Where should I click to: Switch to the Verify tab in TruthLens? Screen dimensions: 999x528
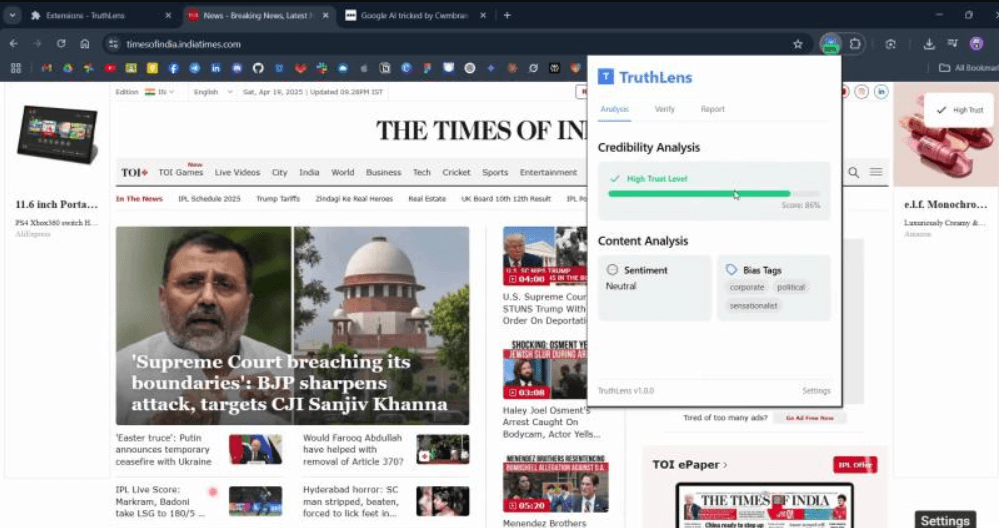[664, 109]
